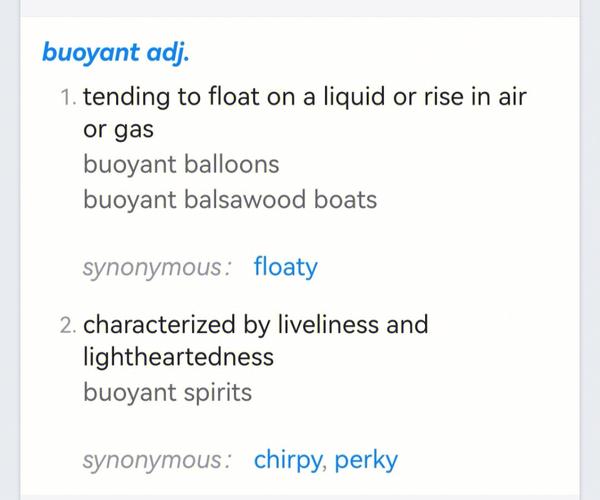Open the synonym link 'floaty'
This screenshot has width=600, height=500.
[285, 267]
